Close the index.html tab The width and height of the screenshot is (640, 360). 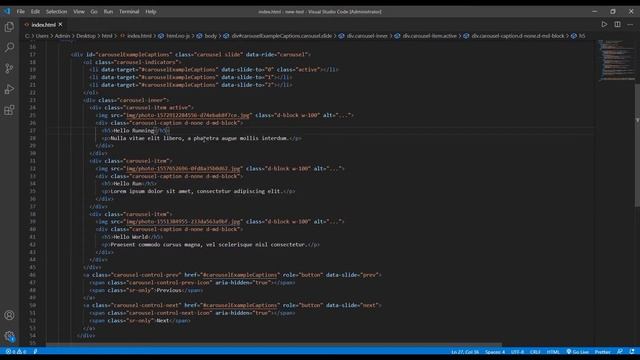[x=60, y=25]
